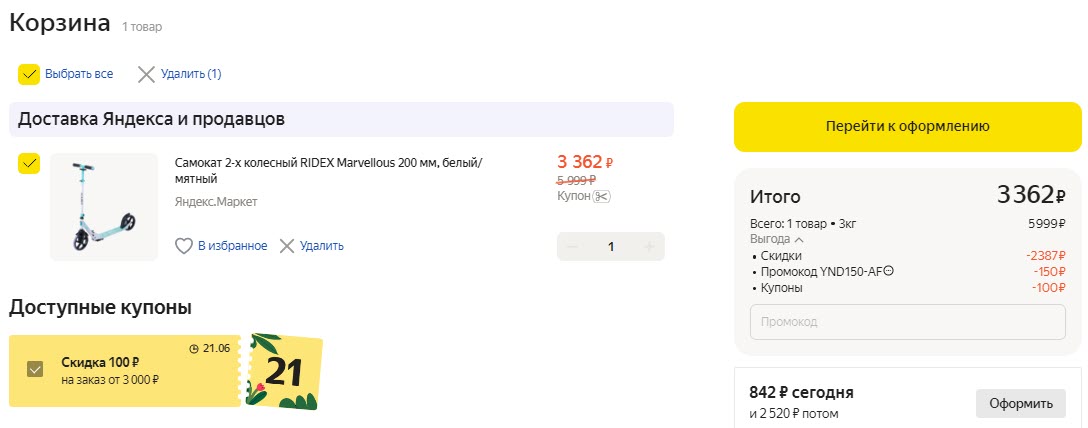Open the scooter product thumbnail image
Viewport: 1088px width, 428px height.
coord(104,207)
